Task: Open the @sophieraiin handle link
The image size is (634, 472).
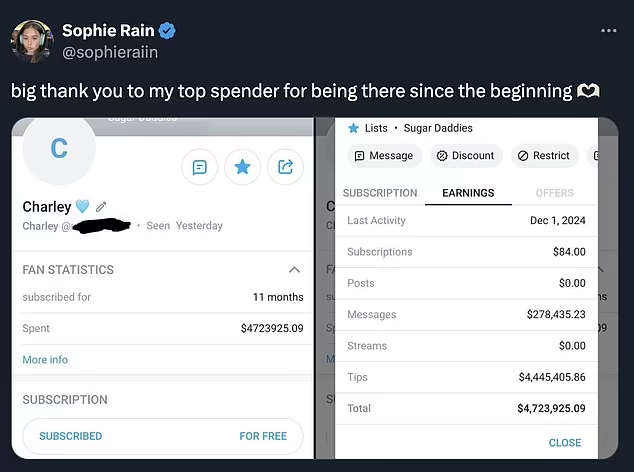Action: [x=110, y=51]
